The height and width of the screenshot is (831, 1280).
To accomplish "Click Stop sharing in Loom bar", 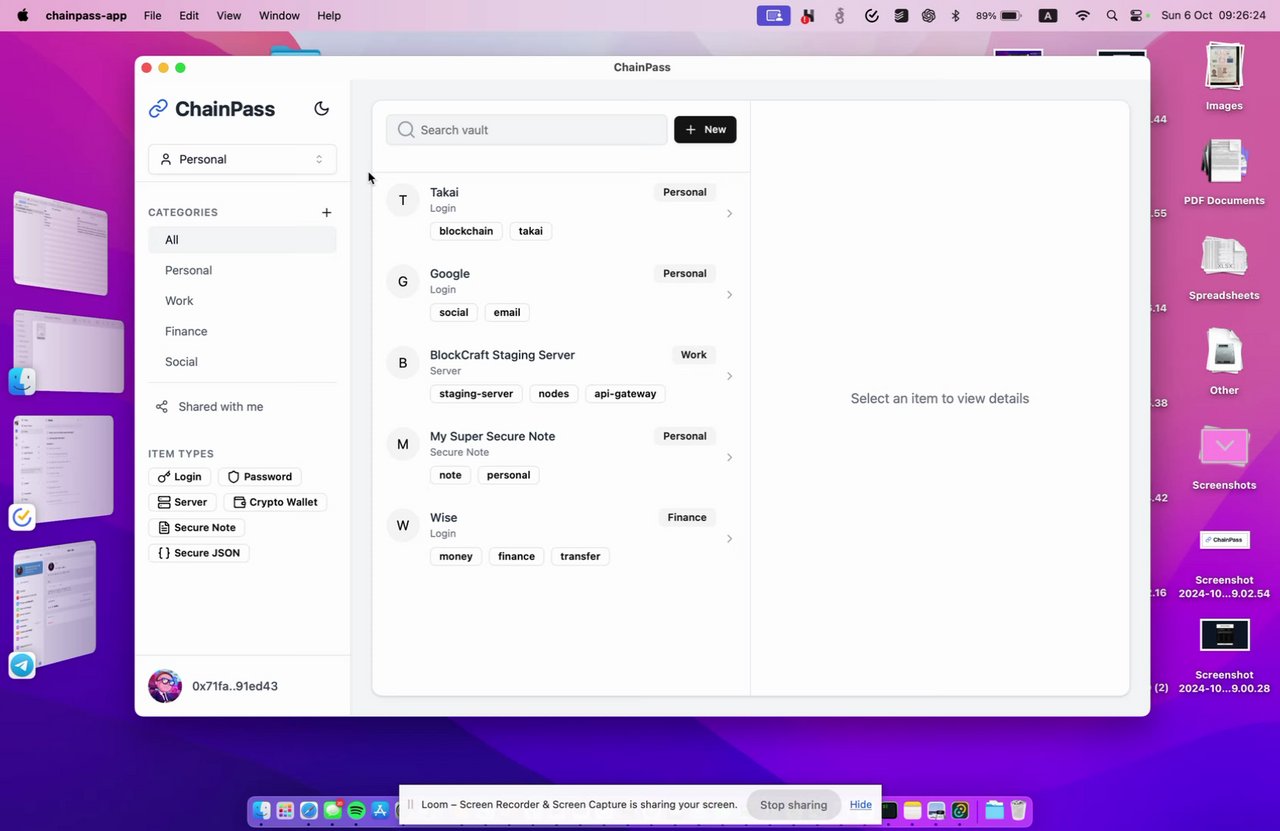I will [794, 805].
